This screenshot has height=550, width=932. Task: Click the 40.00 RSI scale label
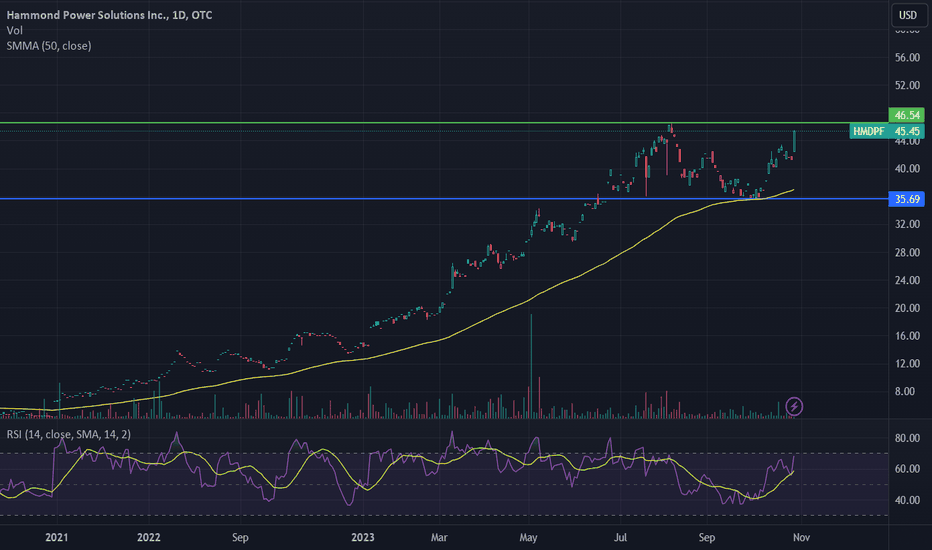907,500
